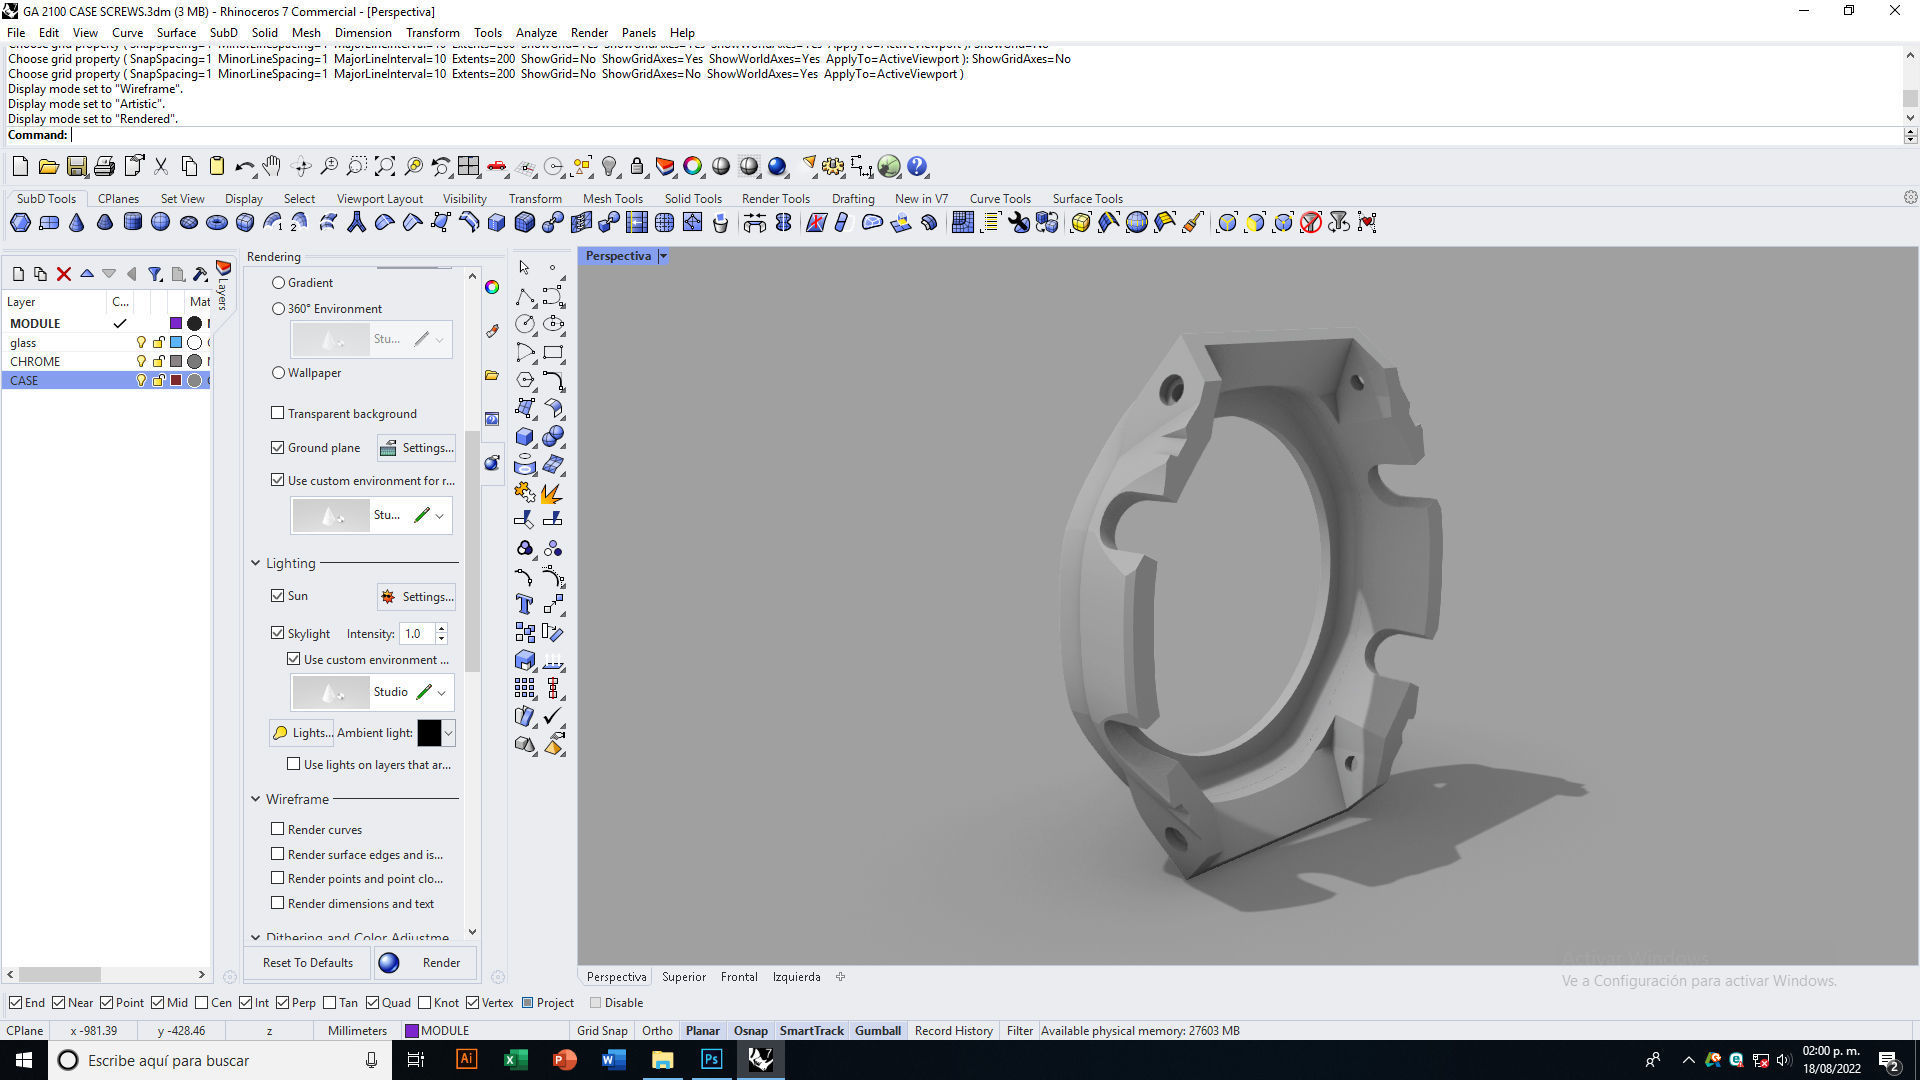The height and width of the screenshot is (1080, 1920).
Task: Click the red car shade icon
Action: [497, 166]
